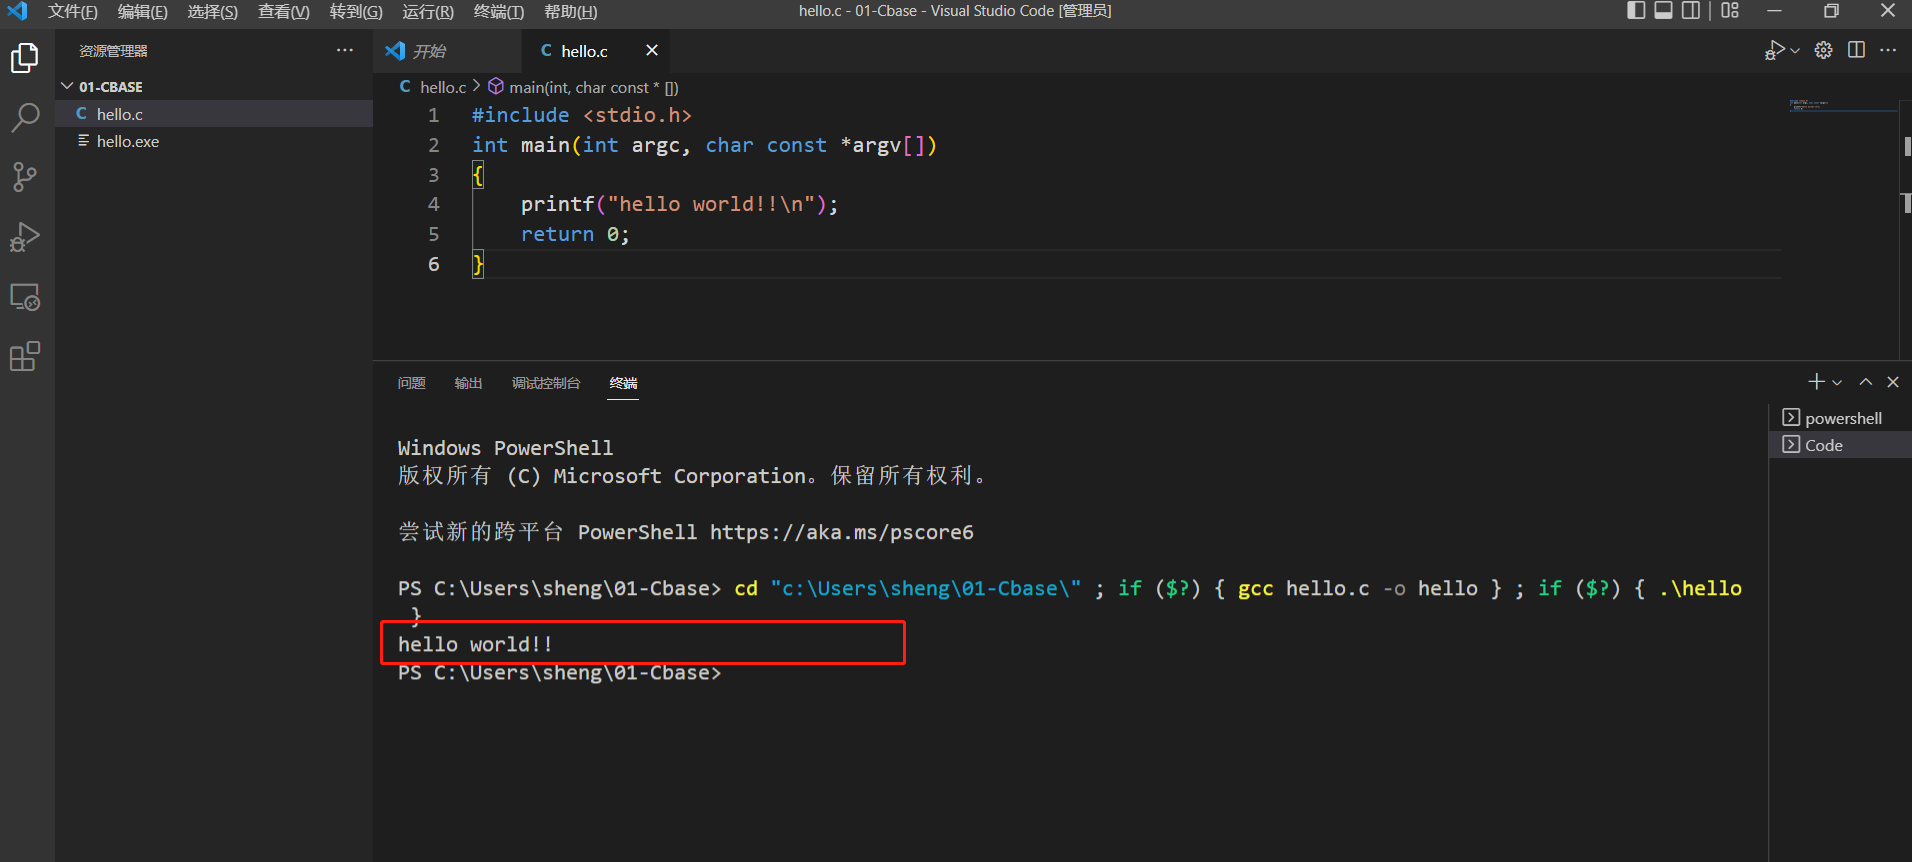Close the terminal panel
This screenshot has width=1912, height=862.
[1893, 382]
